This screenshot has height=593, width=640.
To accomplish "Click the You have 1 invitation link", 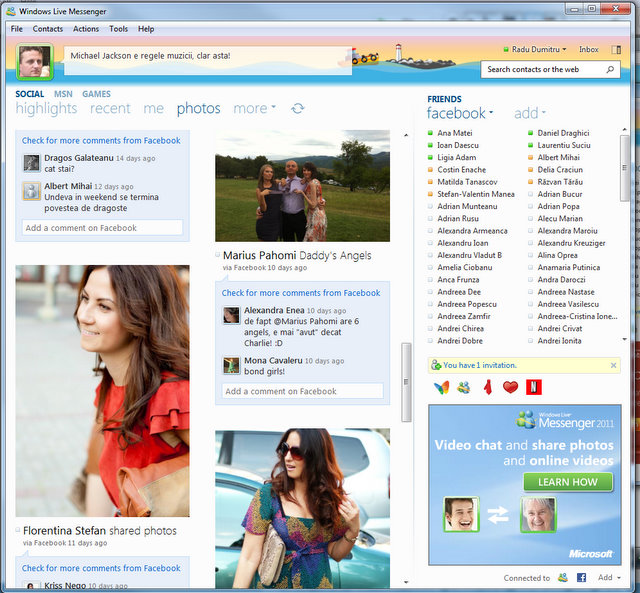I will pos(480,365).
